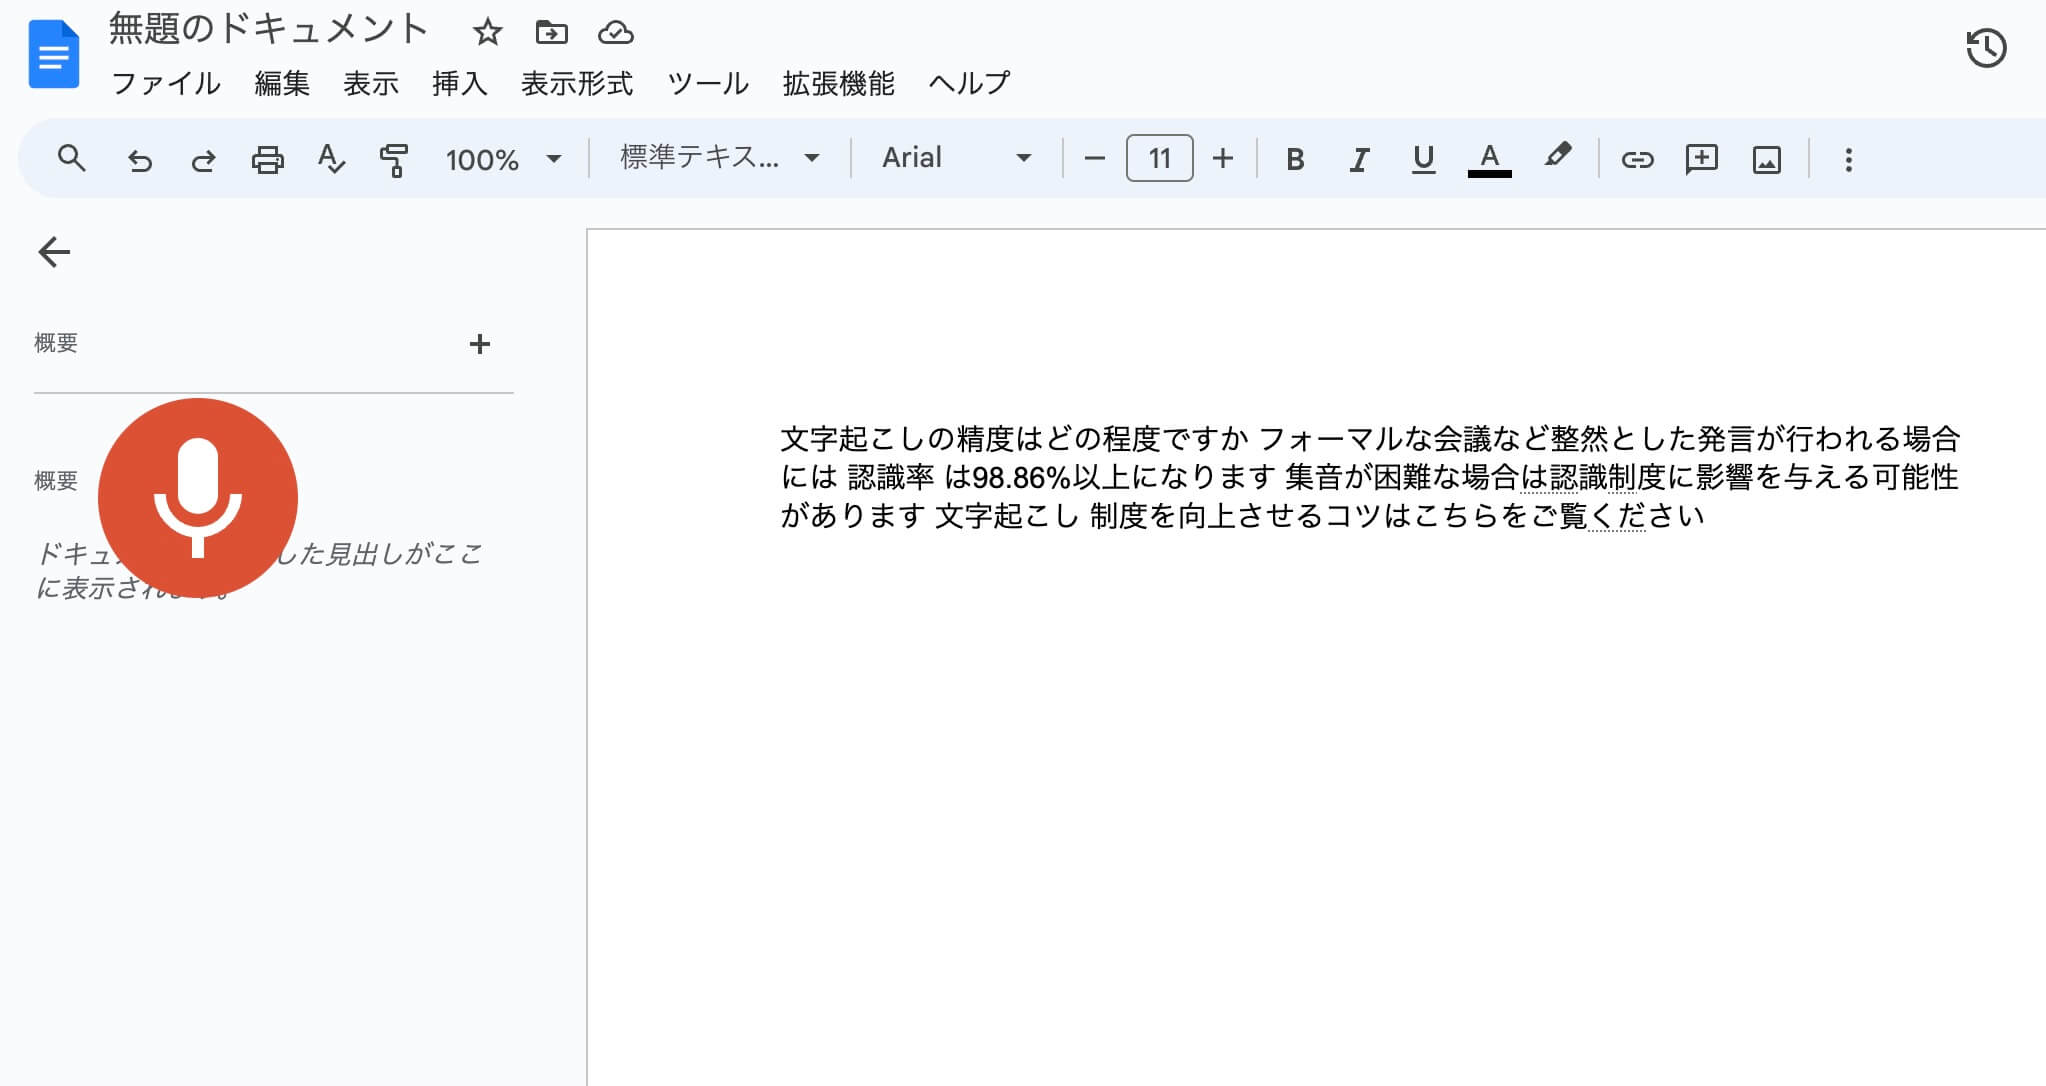Open the Google Docs home icon
Viewport: 2046px width, 1086px height.
click(54, 54)
